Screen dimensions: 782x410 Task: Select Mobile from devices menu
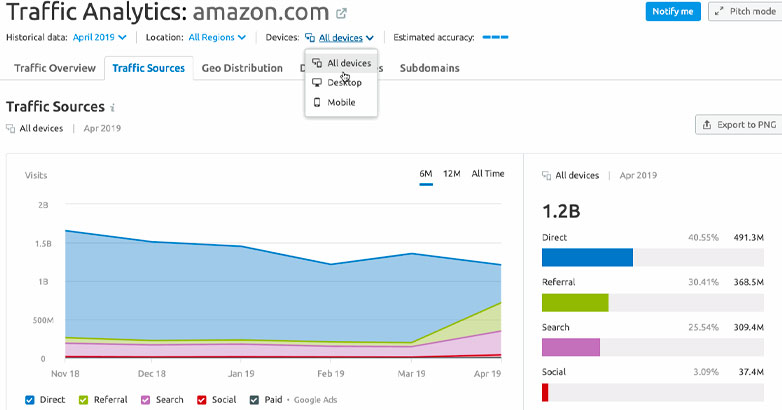pyautogui.click(x=341, y=102)
